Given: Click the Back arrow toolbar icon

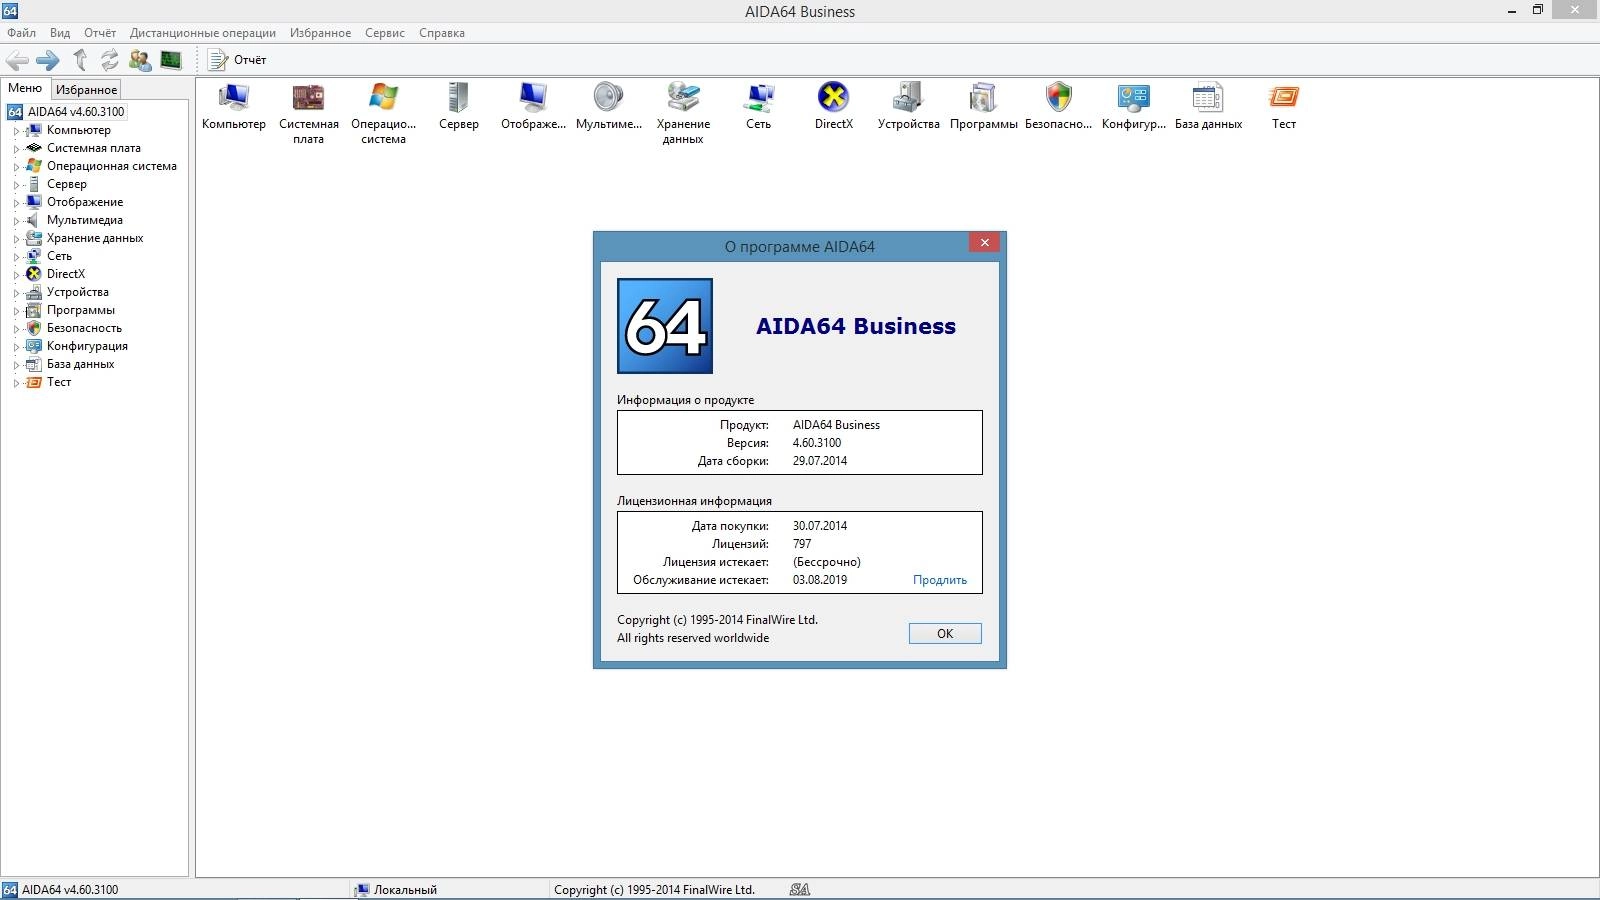Looking at the screenshot, I should click(17, 60).
